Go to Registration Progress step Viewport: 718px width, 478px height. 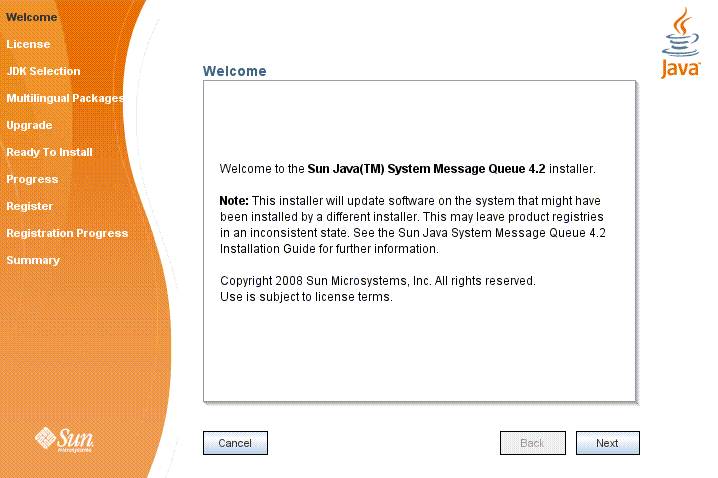[x=67, y=233]
